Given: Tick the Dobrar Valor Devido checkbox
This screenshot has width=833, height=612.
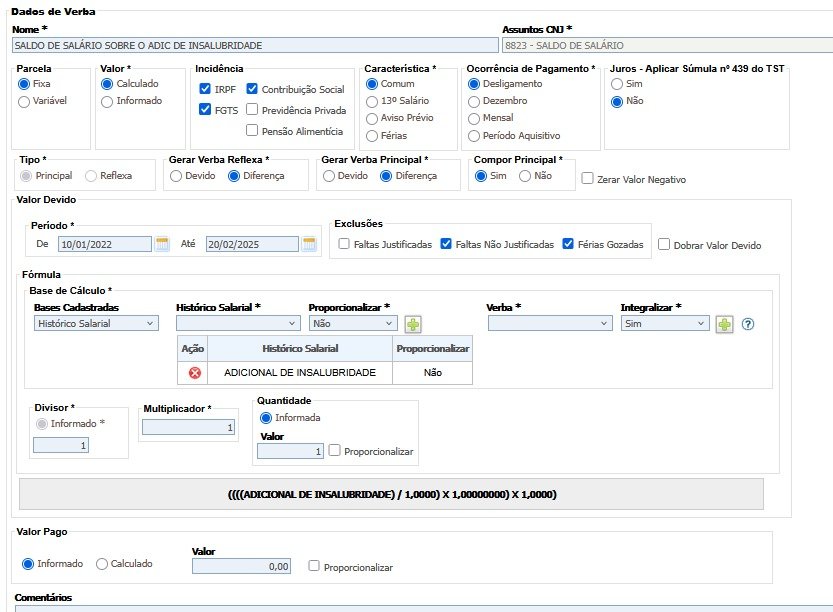Looking at the screenshot, I should [x=664, y=245].
